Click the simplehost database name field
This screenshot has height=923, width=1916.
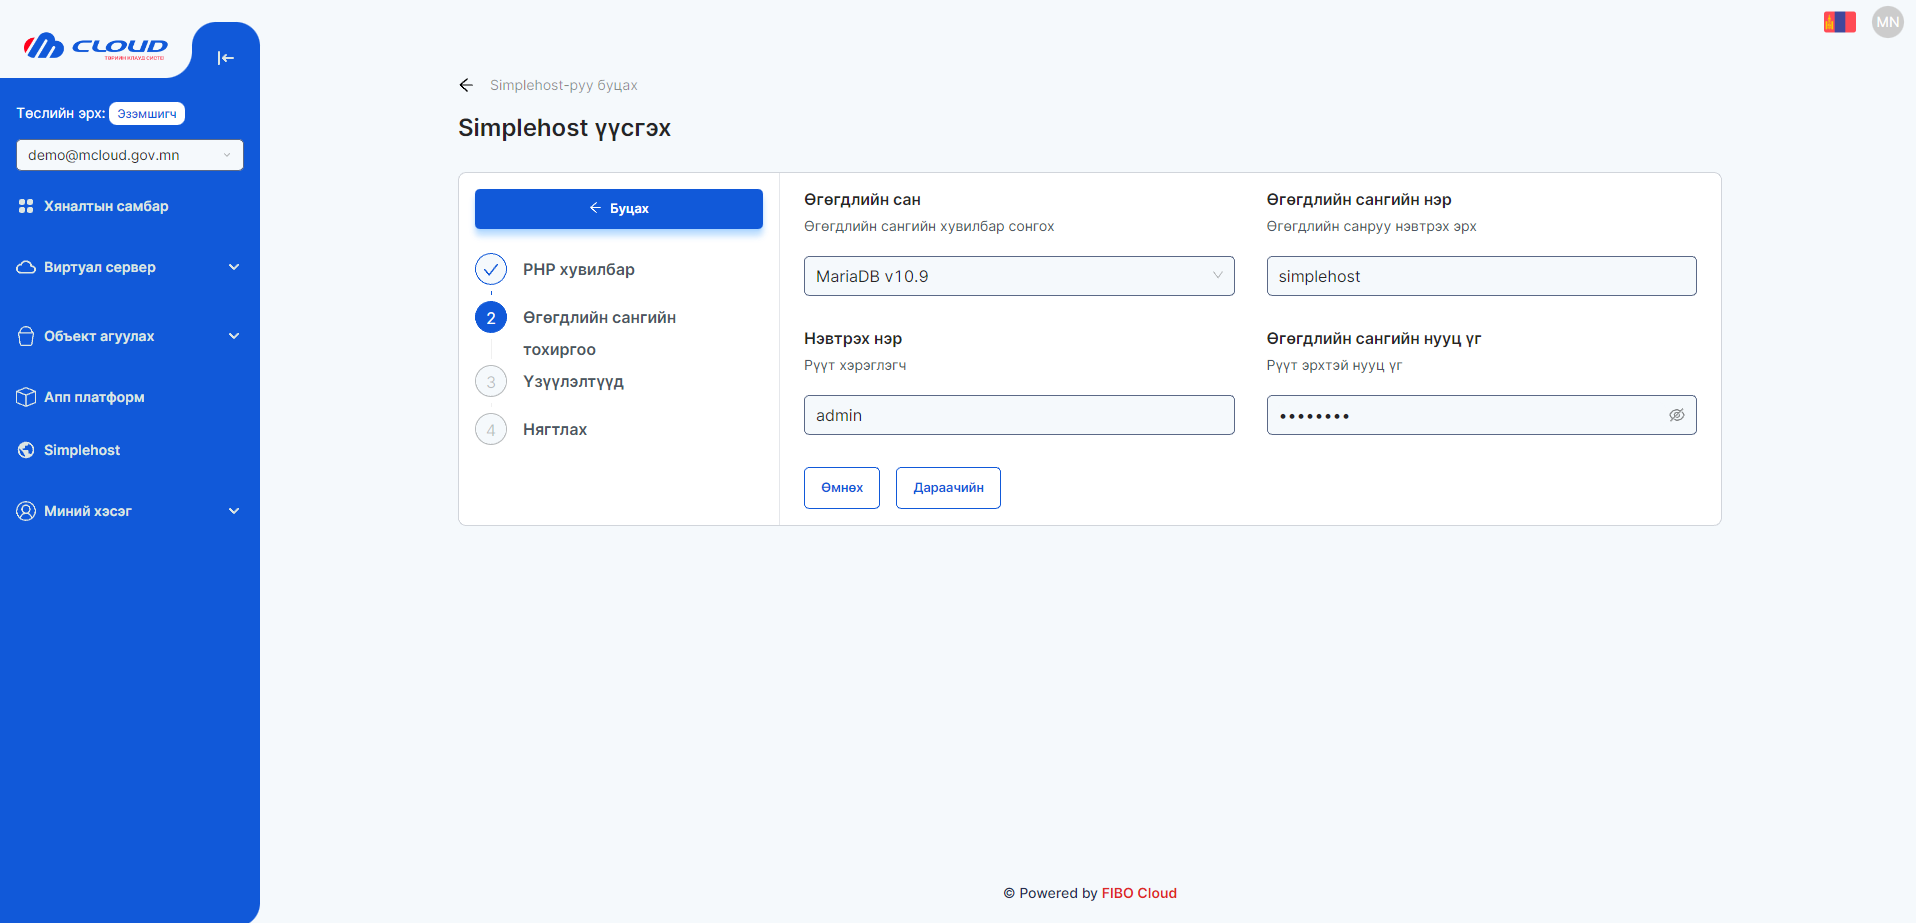1480,276
